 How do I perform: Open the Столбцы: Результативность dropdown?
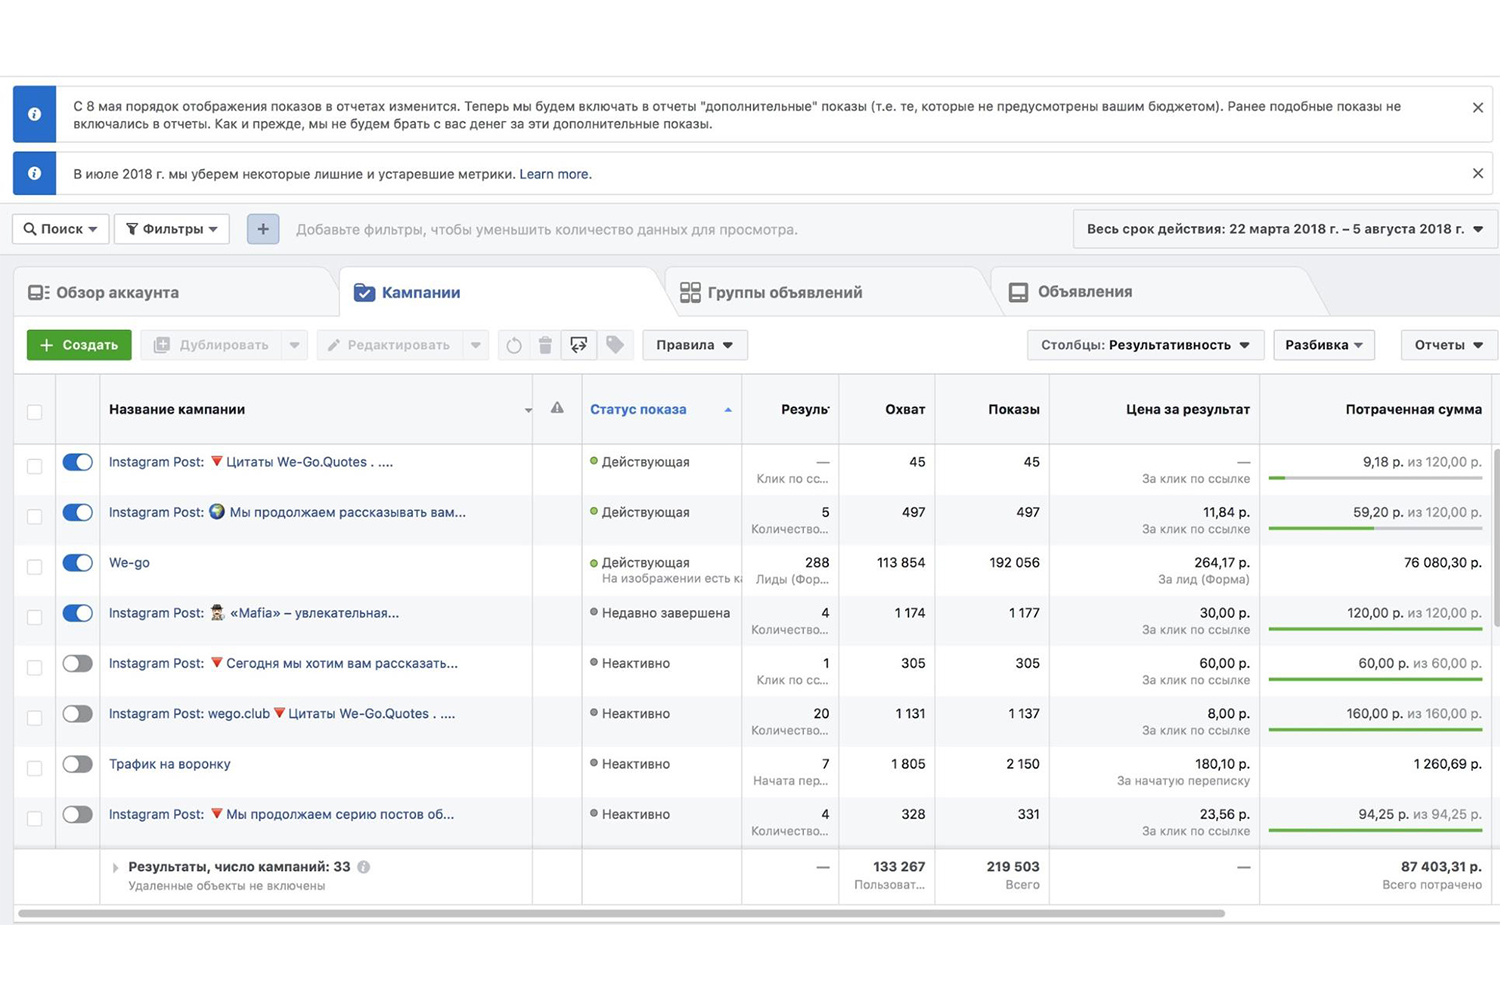(1145, 345)
